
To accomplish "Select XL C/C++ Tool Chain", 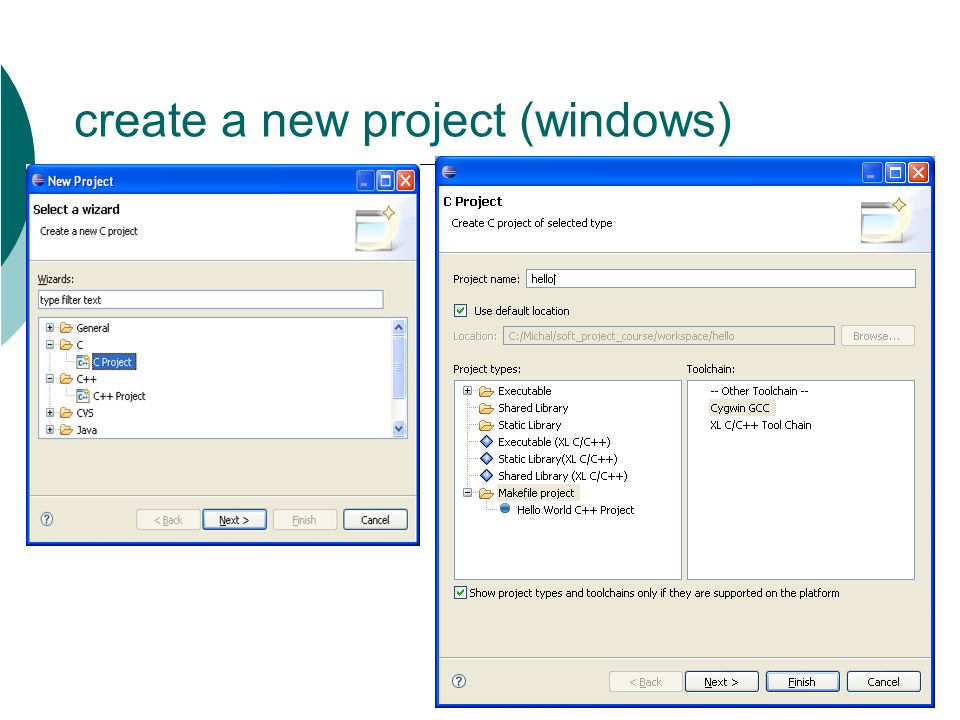I will pyautogui.click(x=760, y=425).
